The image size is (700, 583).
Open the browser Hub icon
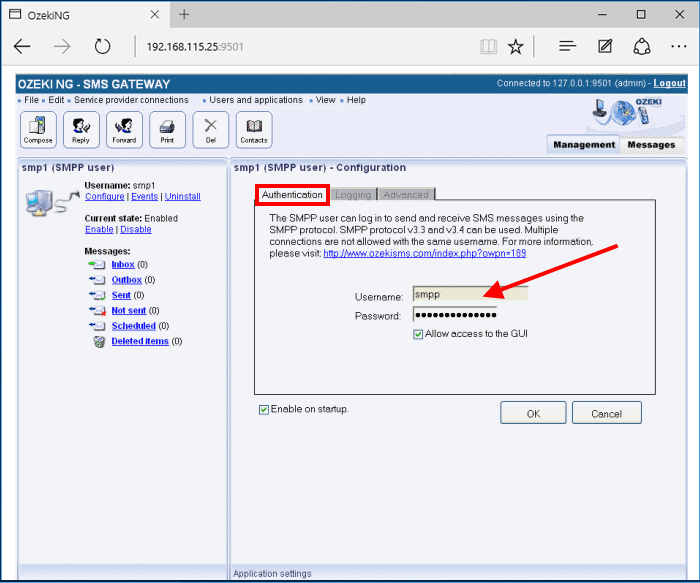click(x=567, y=46)
